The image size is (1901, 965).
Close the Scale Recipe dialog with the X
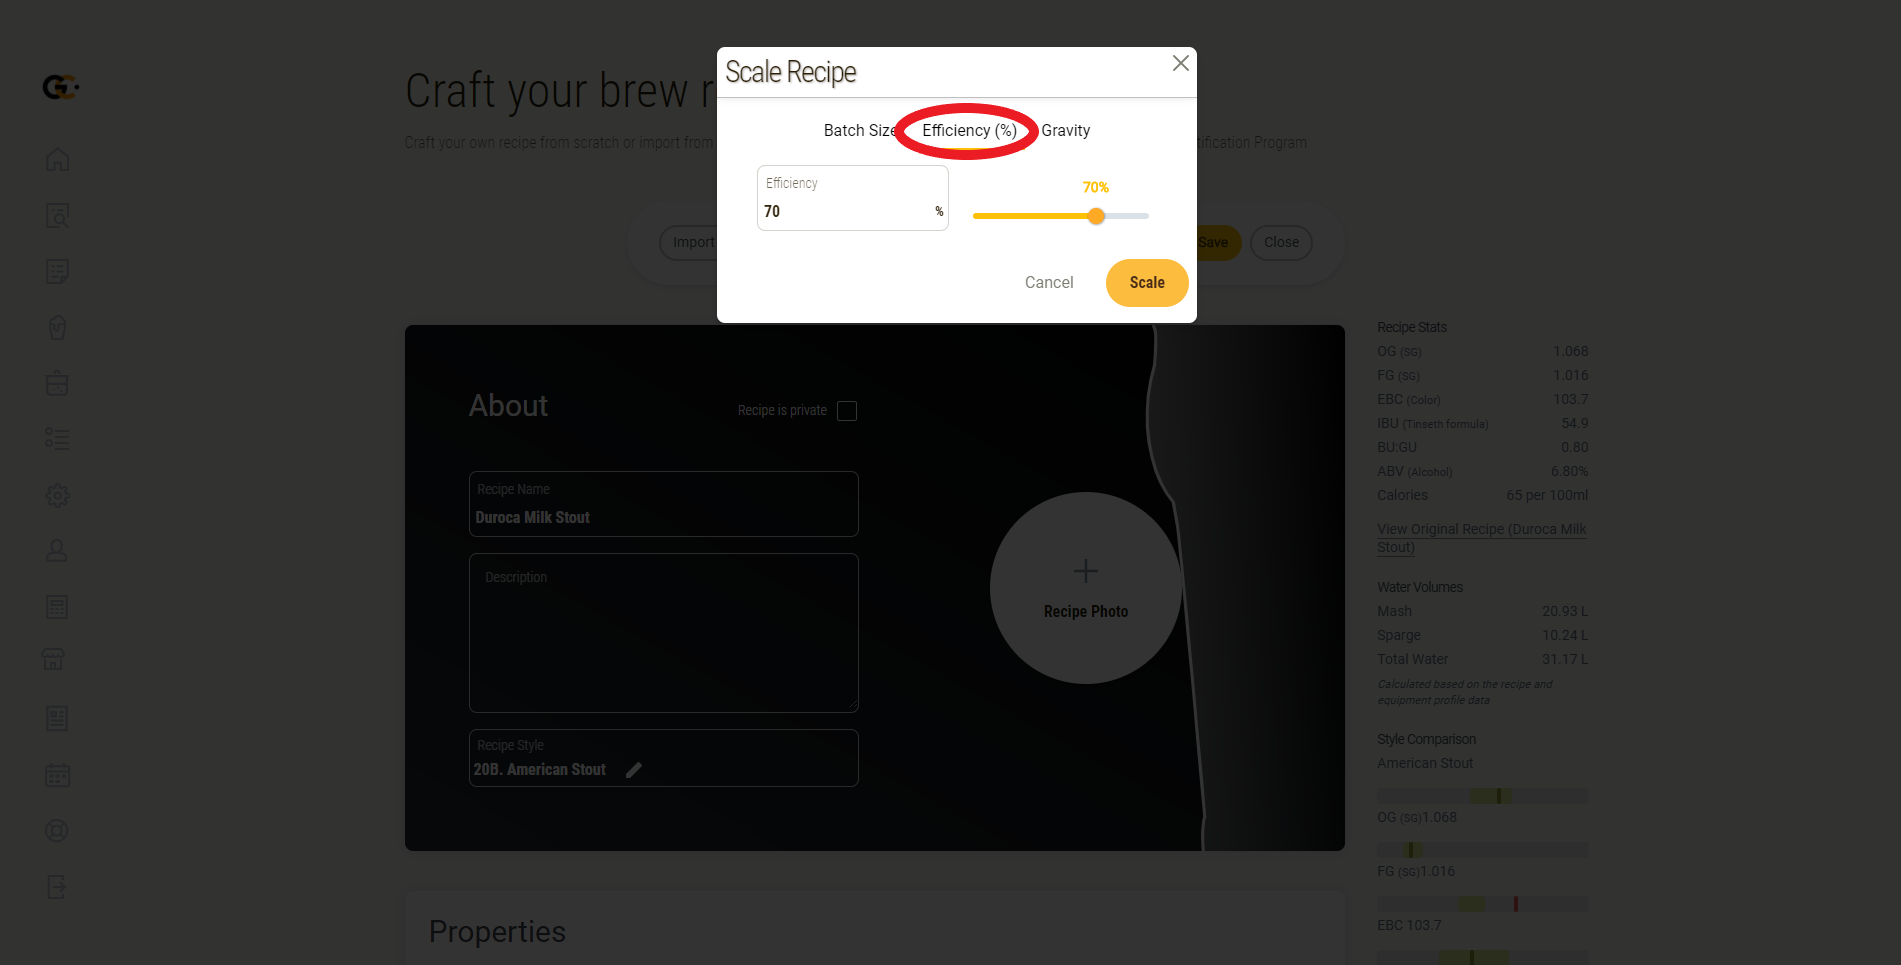[1181, 63]
